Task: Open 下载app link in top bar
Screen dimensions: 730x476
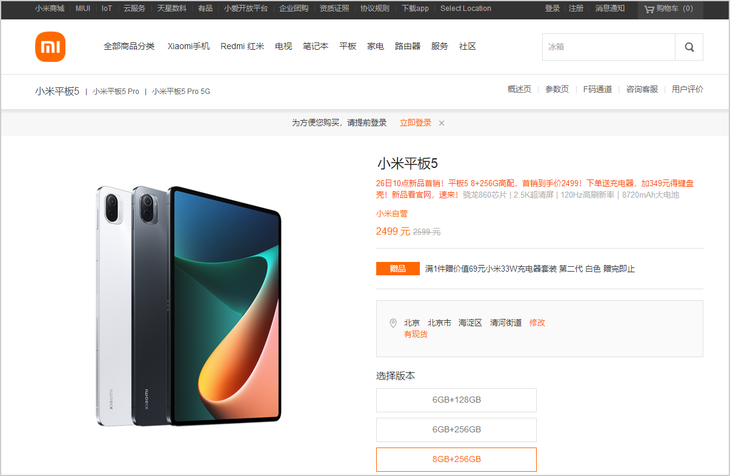Action: click(x=415, y=8)
